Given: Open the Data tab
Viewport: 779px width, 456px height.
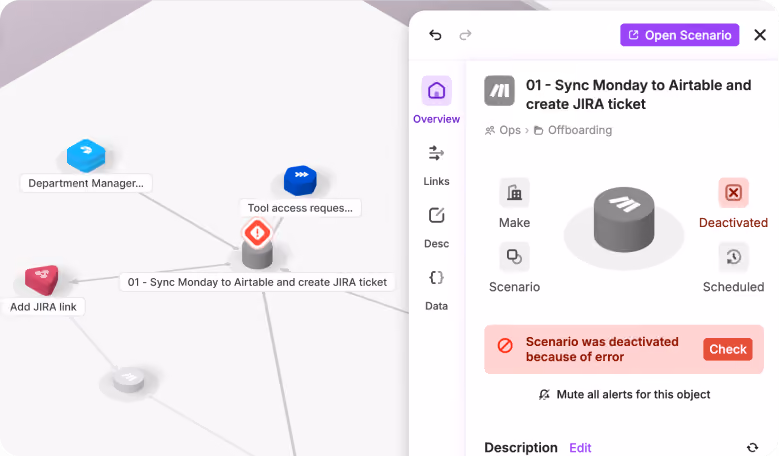Looking at the screenshot, I should pos(436,290).
